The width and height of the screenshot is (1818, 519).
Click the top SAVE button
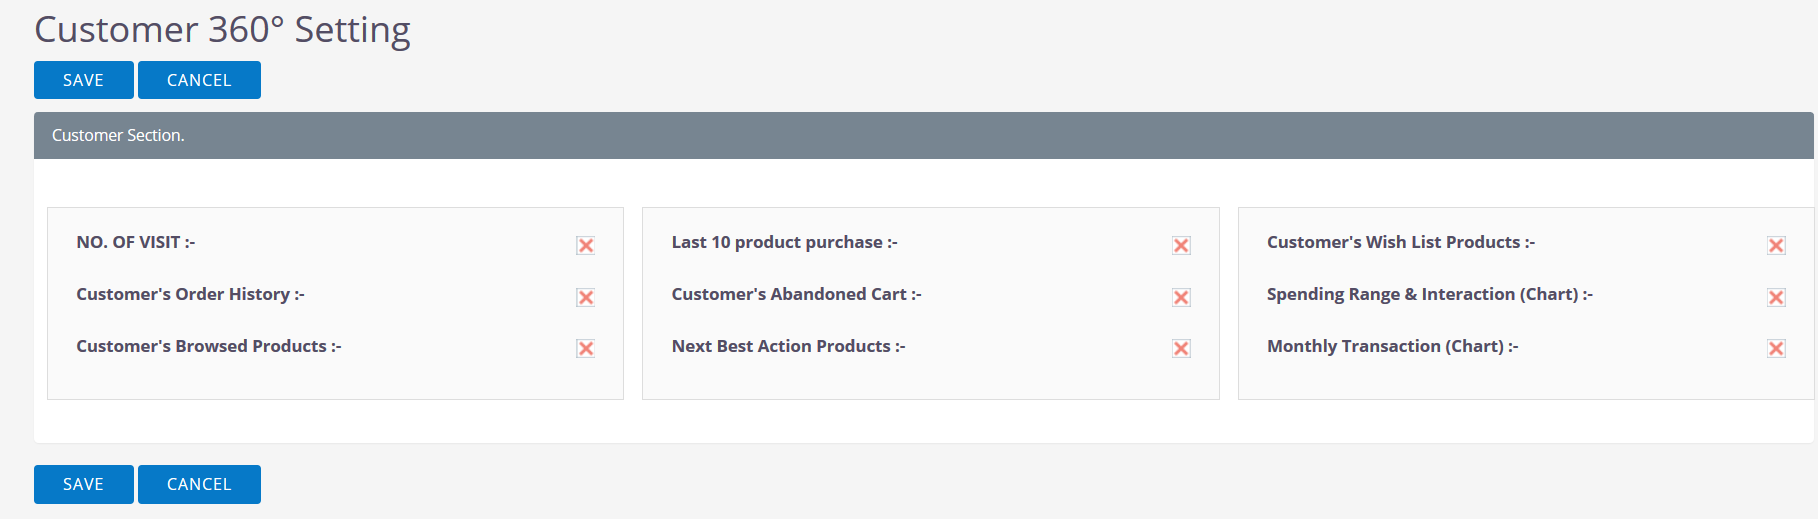[84, 80]
